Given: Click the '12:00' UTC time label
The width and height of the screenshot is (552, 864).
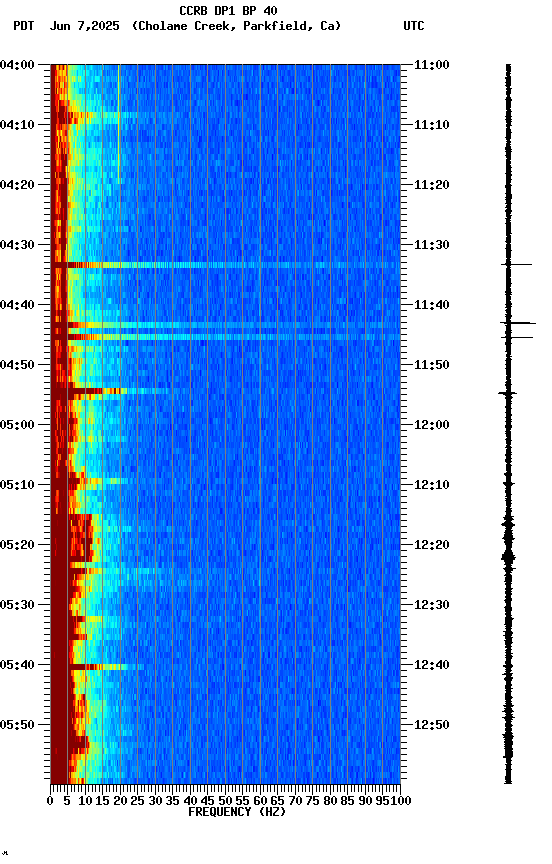Looking at the screenshot, I should (x=432, y=425).
